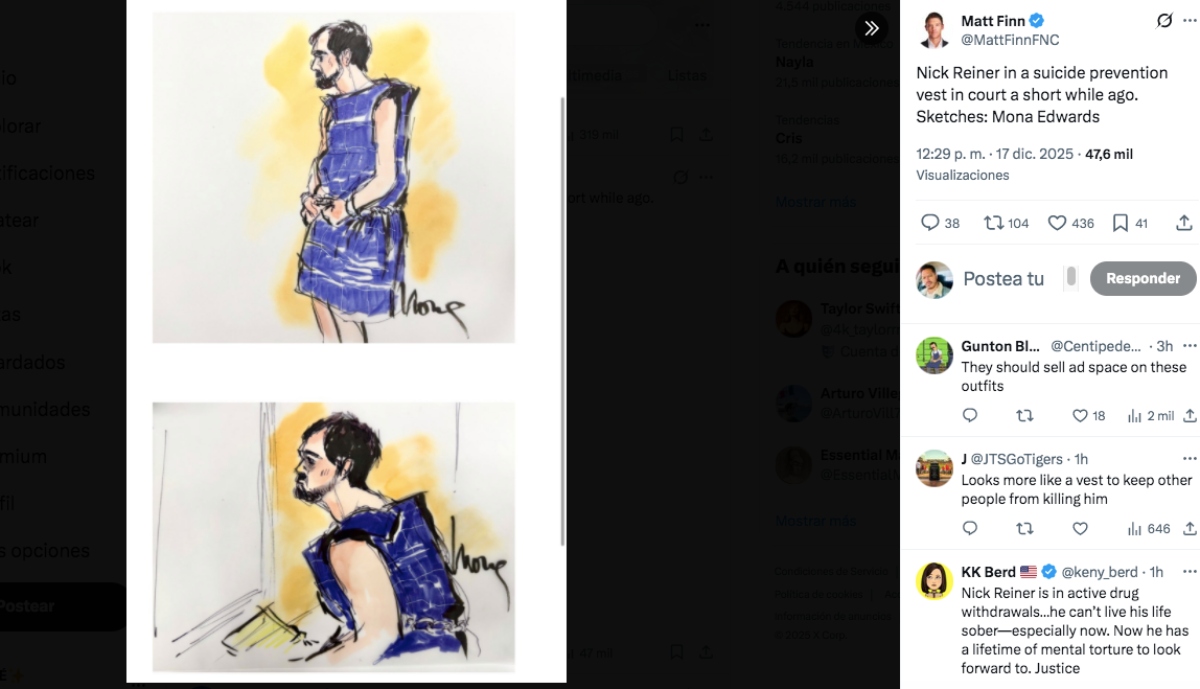1200x689 pixels.
Task: Open the @MattFinnFNC profile handle link
Action: [x=1010, y=40]
